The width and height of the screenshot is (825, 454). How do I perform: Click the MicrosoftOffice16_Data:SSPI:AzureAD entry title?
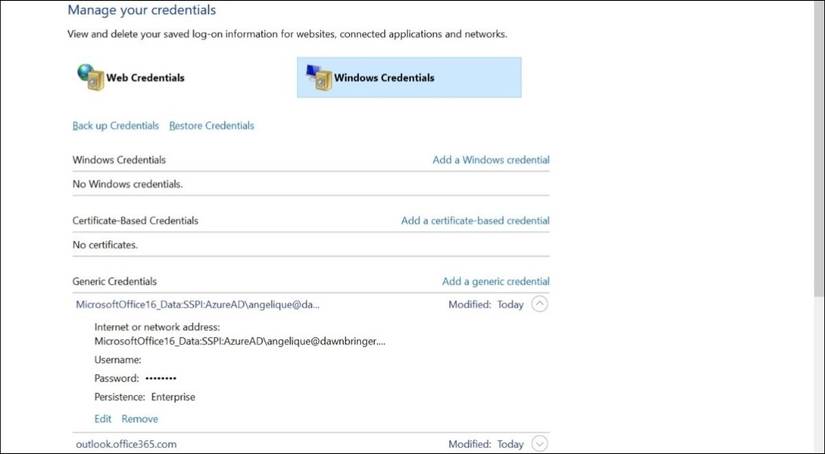[x=197, y=305]
